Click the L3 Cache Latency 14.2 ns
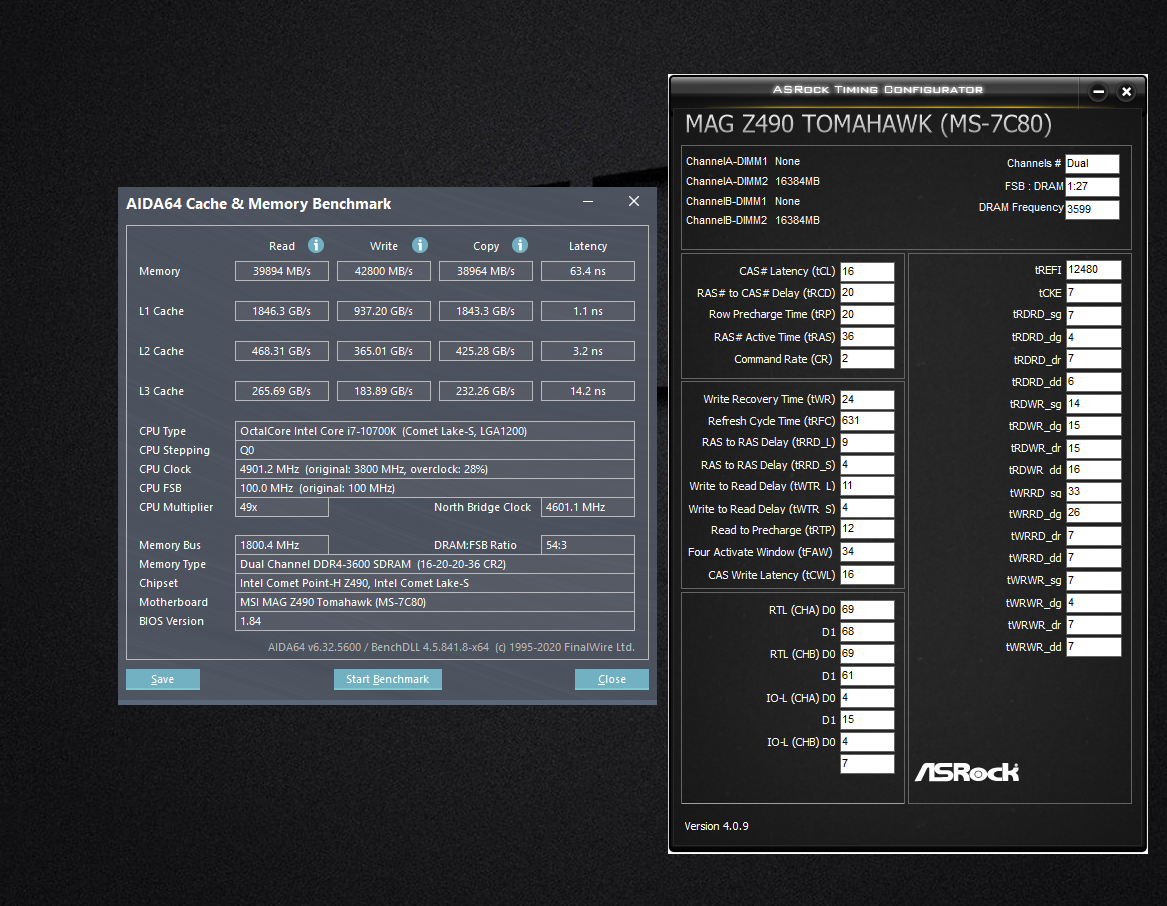This screenshot has width=1167, height=906. coord(588,391)
